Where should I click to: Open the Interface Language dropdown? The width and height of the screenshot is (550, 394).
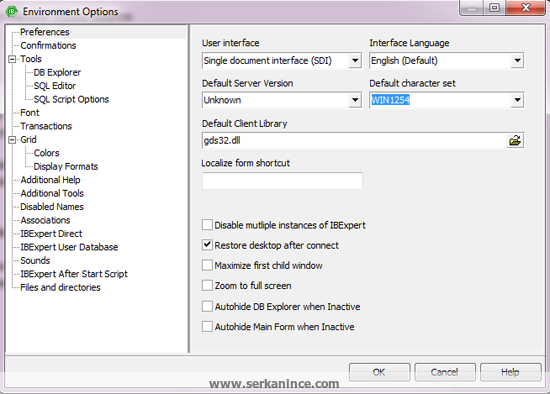[517, 61]
